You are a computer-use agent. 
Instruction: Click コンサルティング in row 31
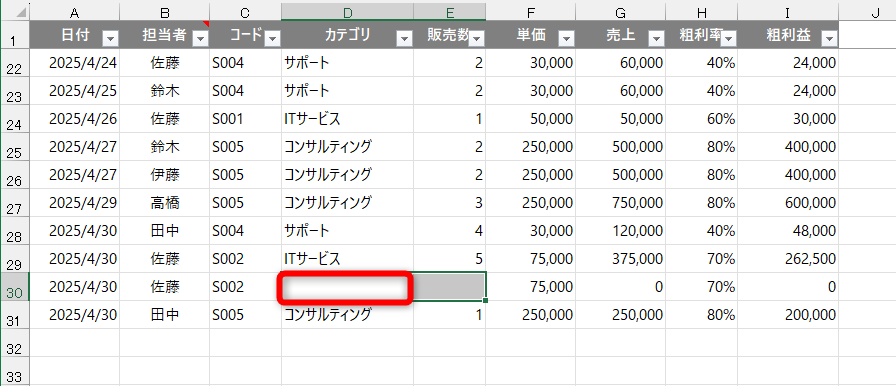328,315
